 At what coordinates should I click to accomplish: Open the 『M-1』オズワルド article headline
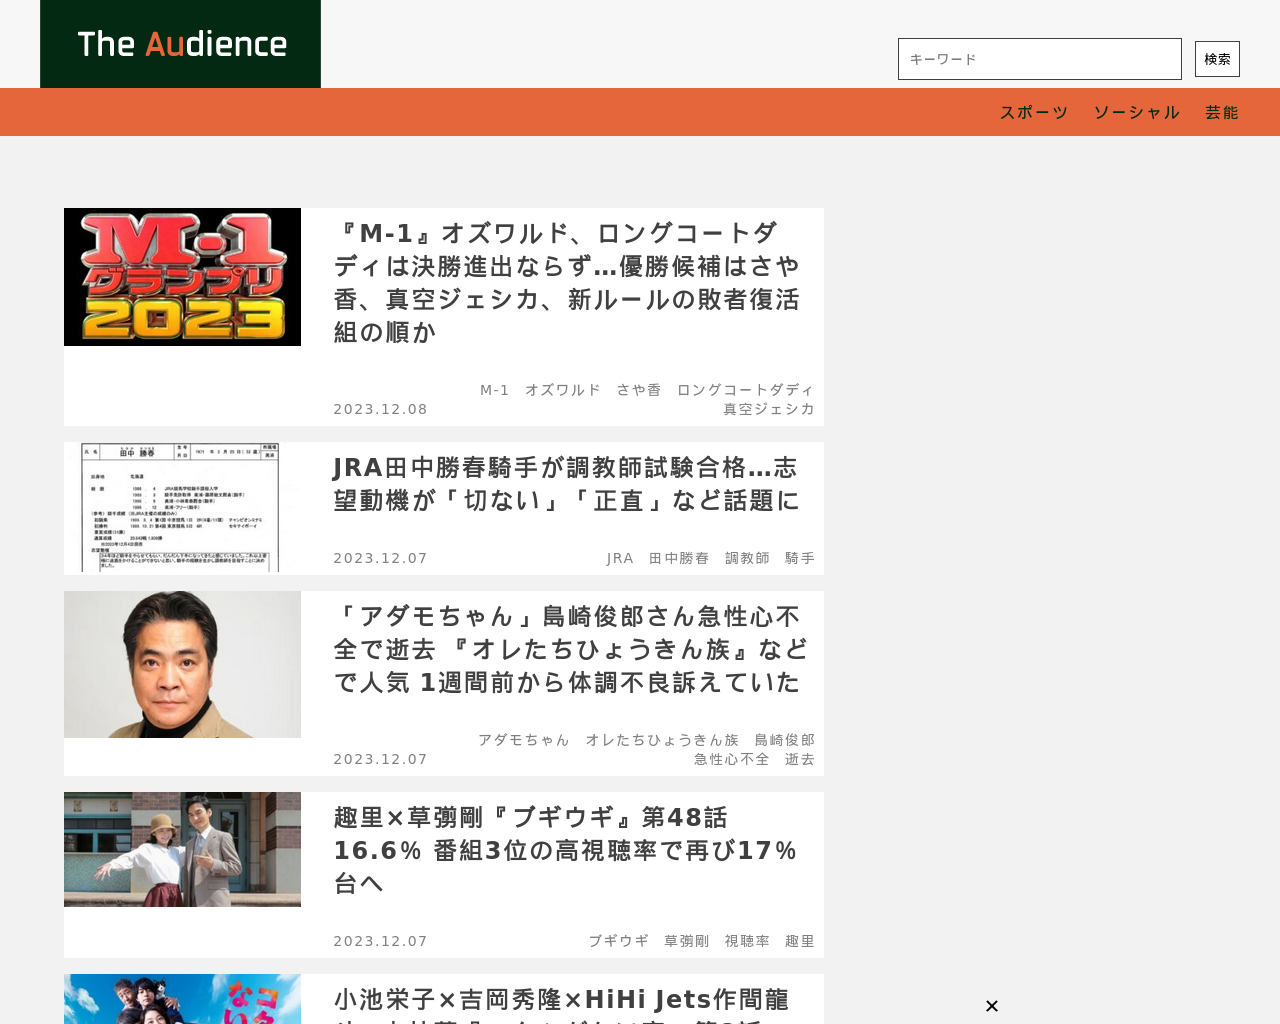567,283
